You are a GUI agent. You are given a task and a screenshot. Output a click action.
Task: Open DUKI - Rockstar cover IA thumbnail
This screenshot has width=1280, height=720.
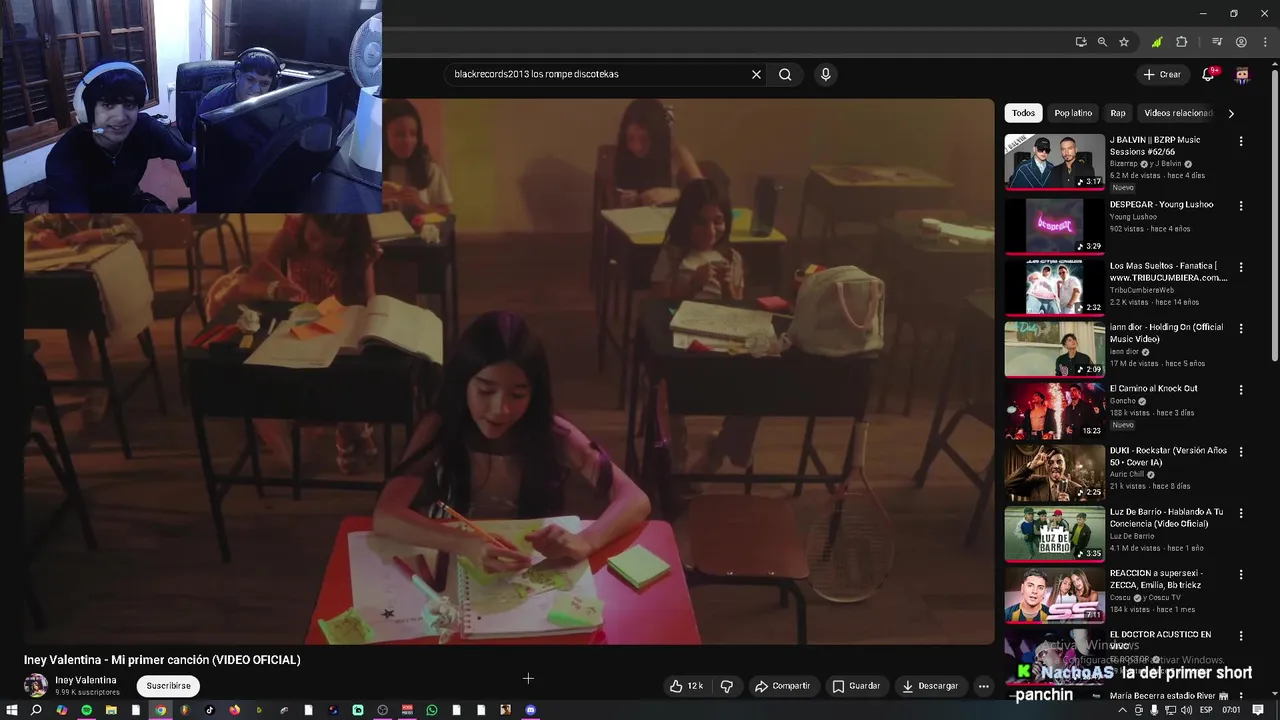point(1055,472)
